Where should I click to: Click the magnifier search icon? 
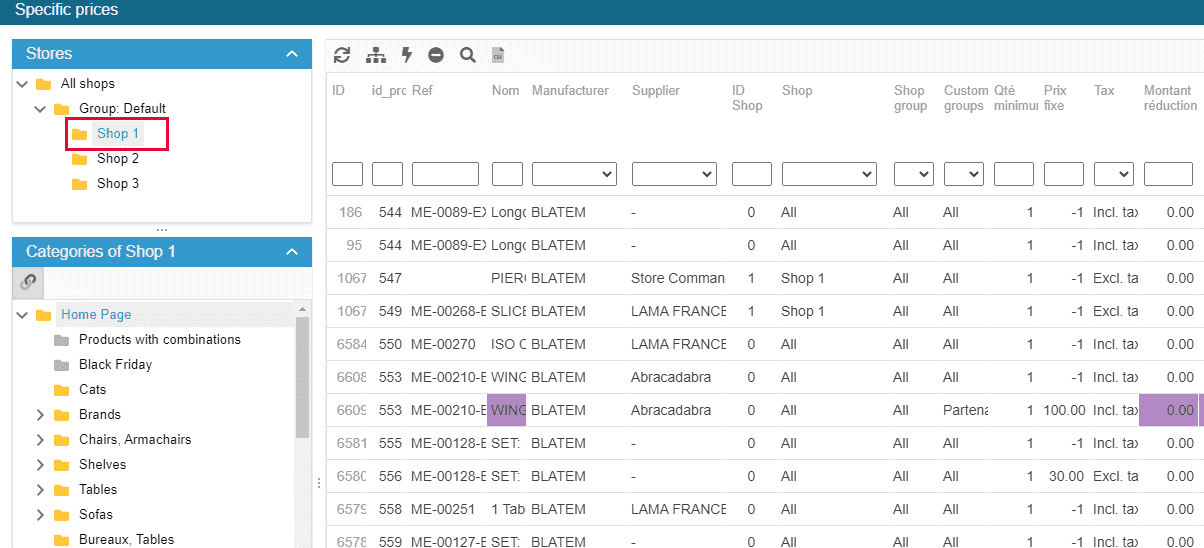(467, 55)
